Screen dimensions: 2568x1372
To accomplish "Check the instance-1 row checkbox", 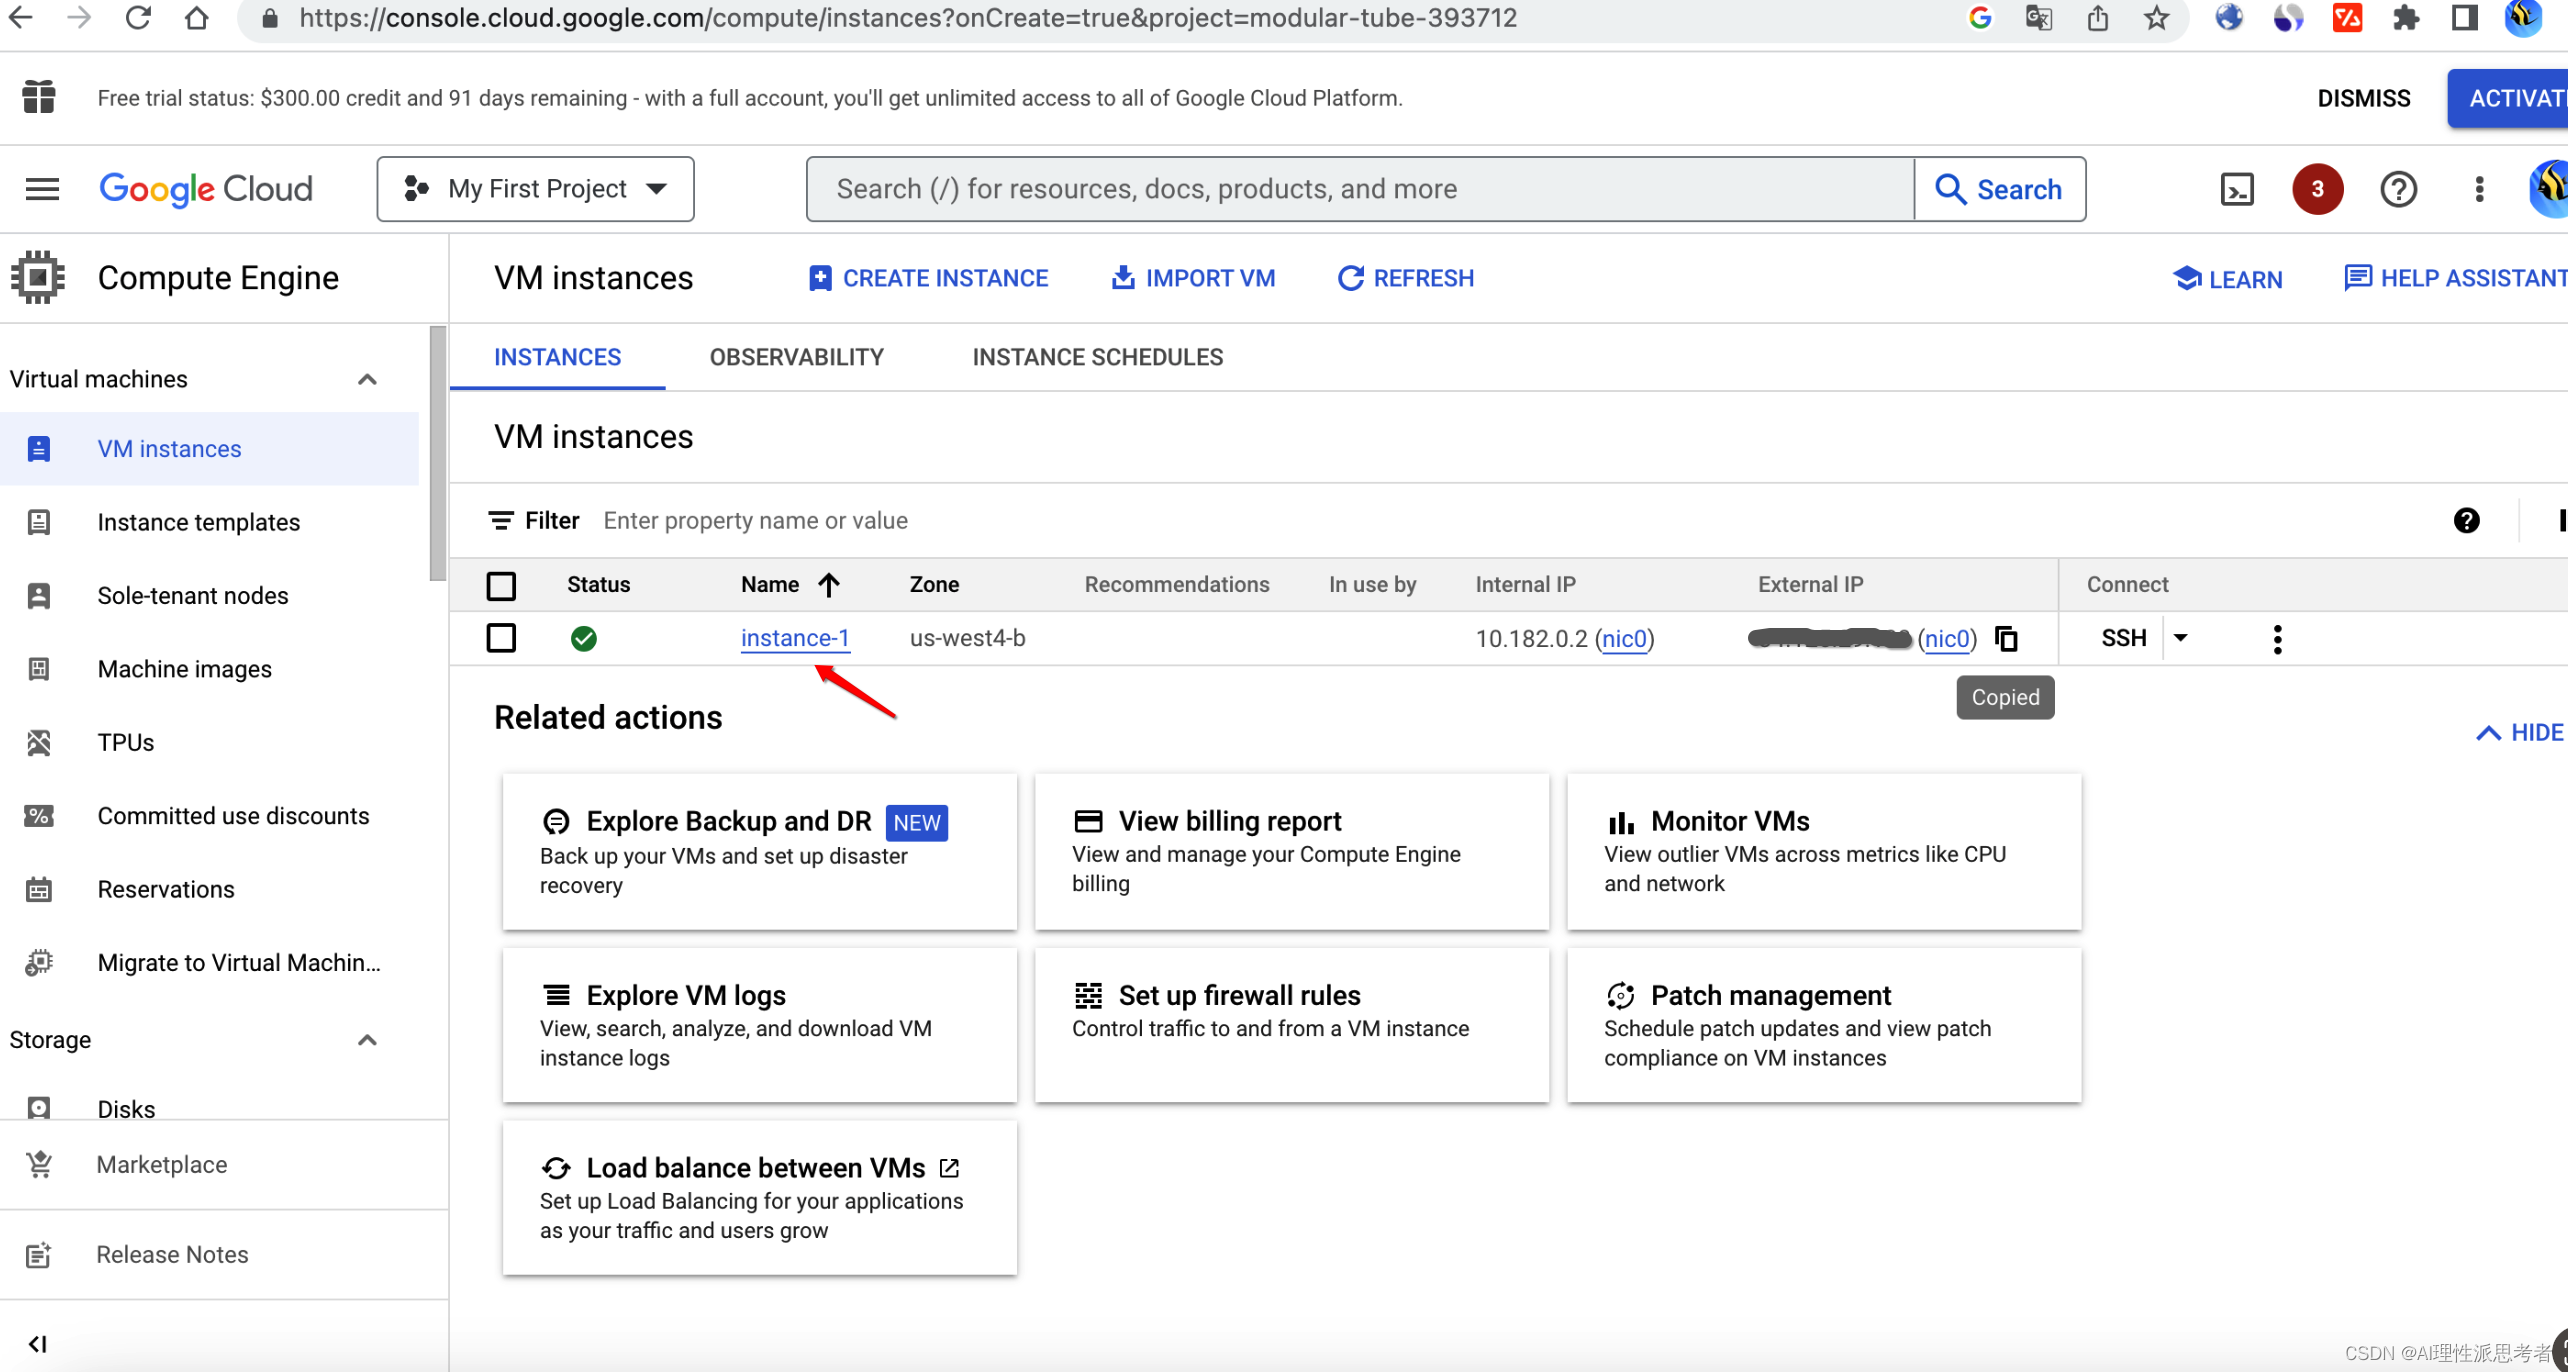I will pos(501,638).
